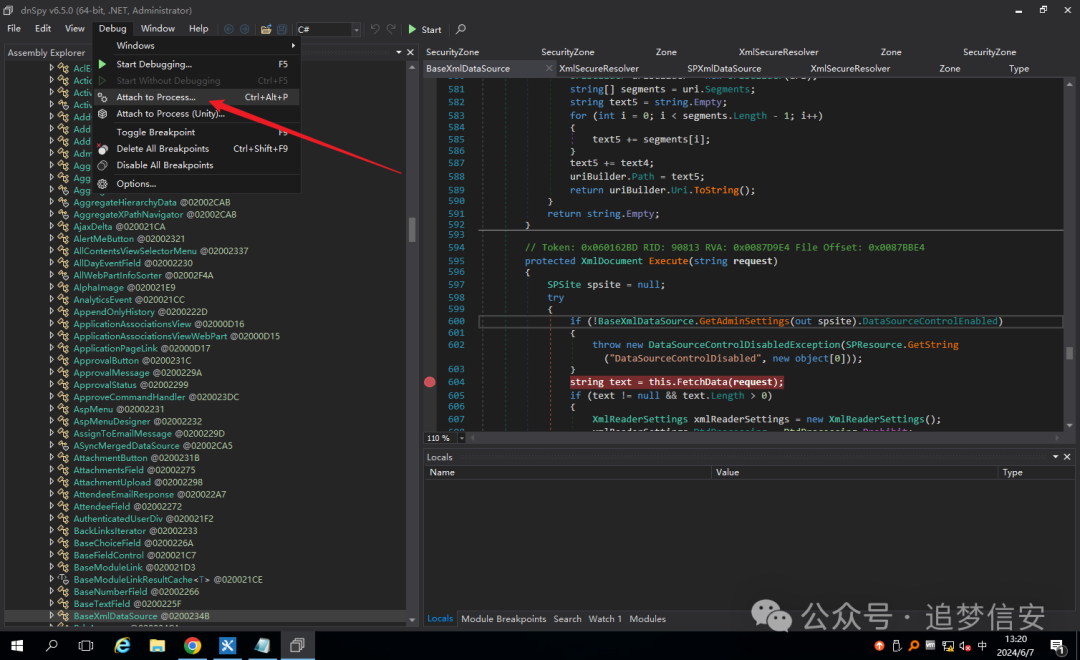The width and height of the screenshot is (1080, 660).
Task: Click the Attach to Process menu entry
Action: point(155,97)
